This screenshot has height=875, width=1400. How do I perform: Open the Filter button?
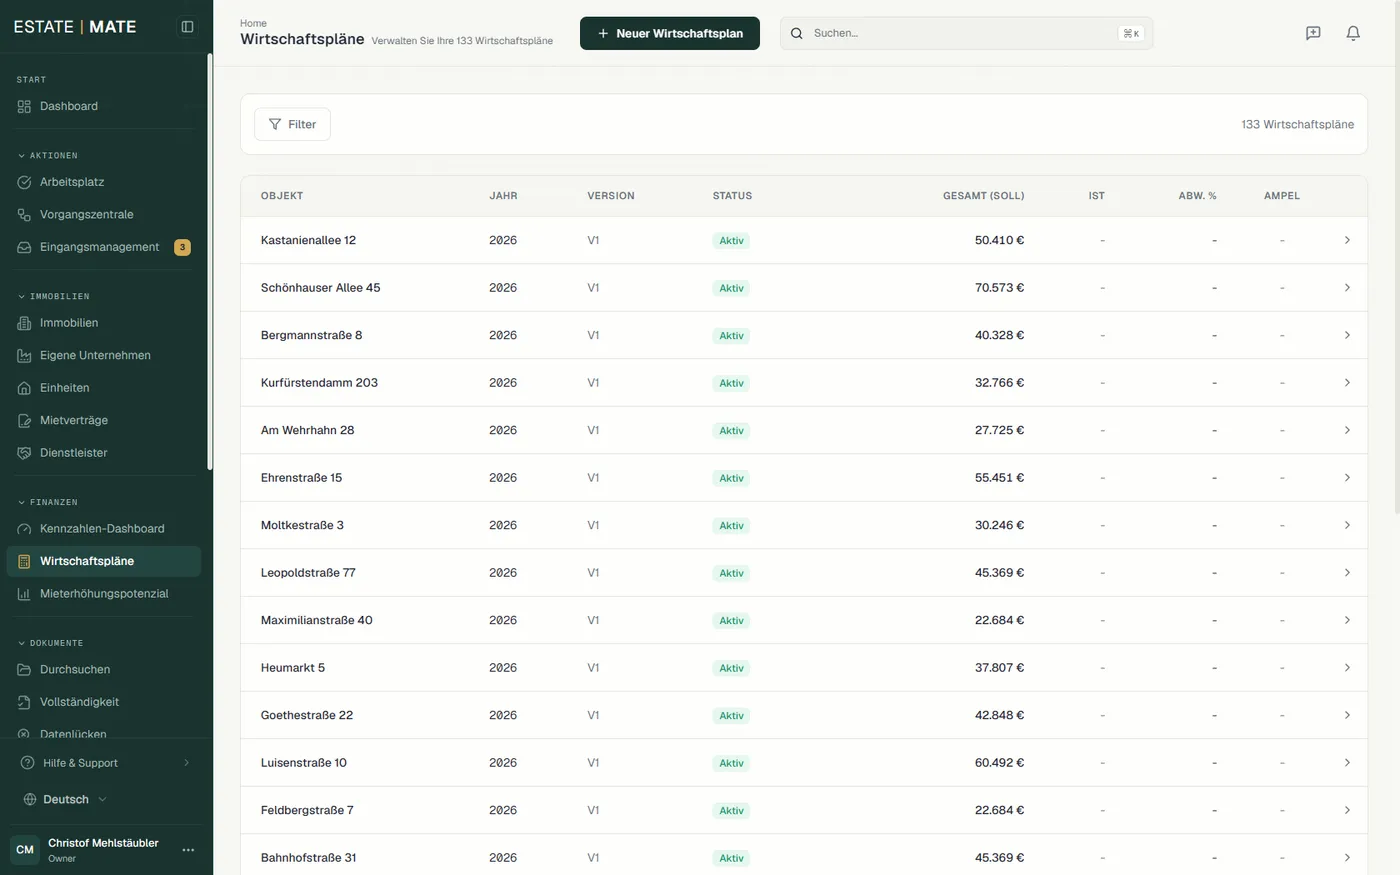point(292,124)
